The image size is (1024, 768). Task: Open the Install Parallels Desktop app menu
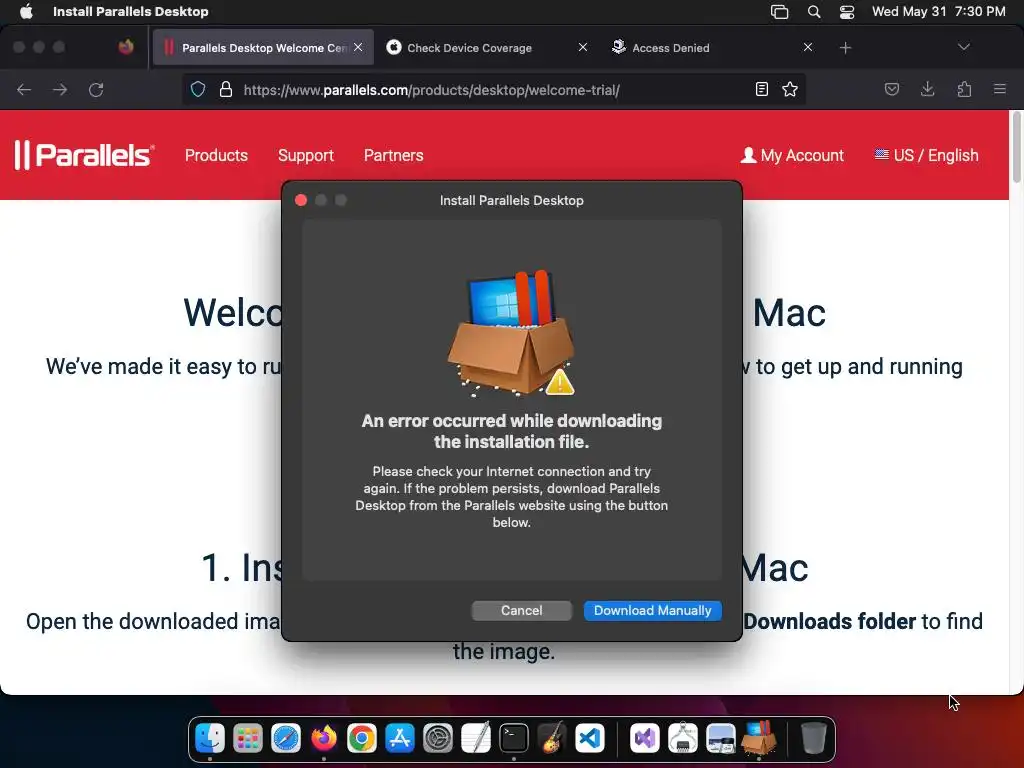(x=131, y=11)
